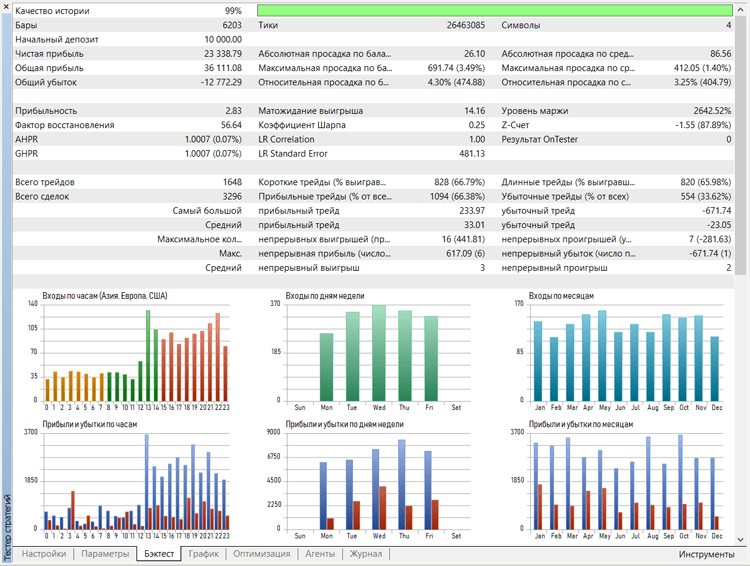Viewport: 750px width, 566px height.
Task: Click the losing trades value 554 (33.62%)
Action: click(x=706, y=196)
